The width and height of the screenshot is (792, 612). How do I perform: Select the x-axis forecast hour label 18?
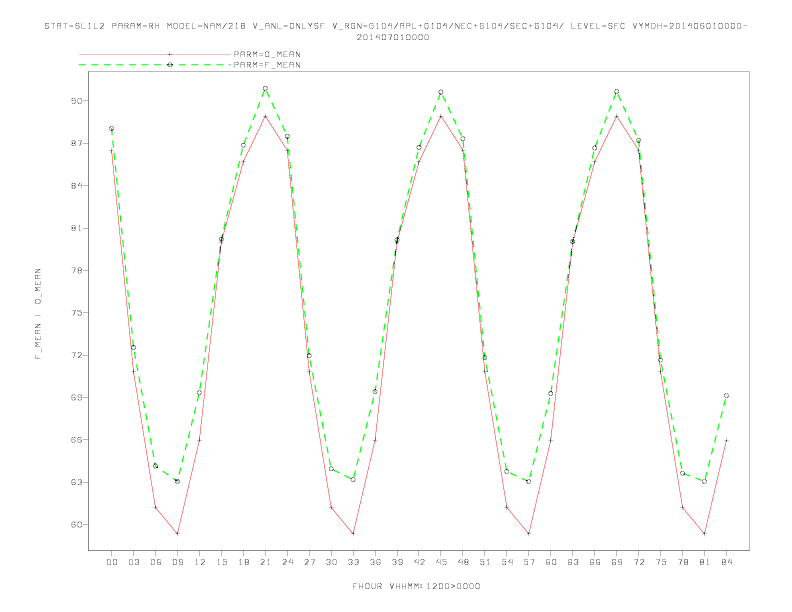(243, 562)
